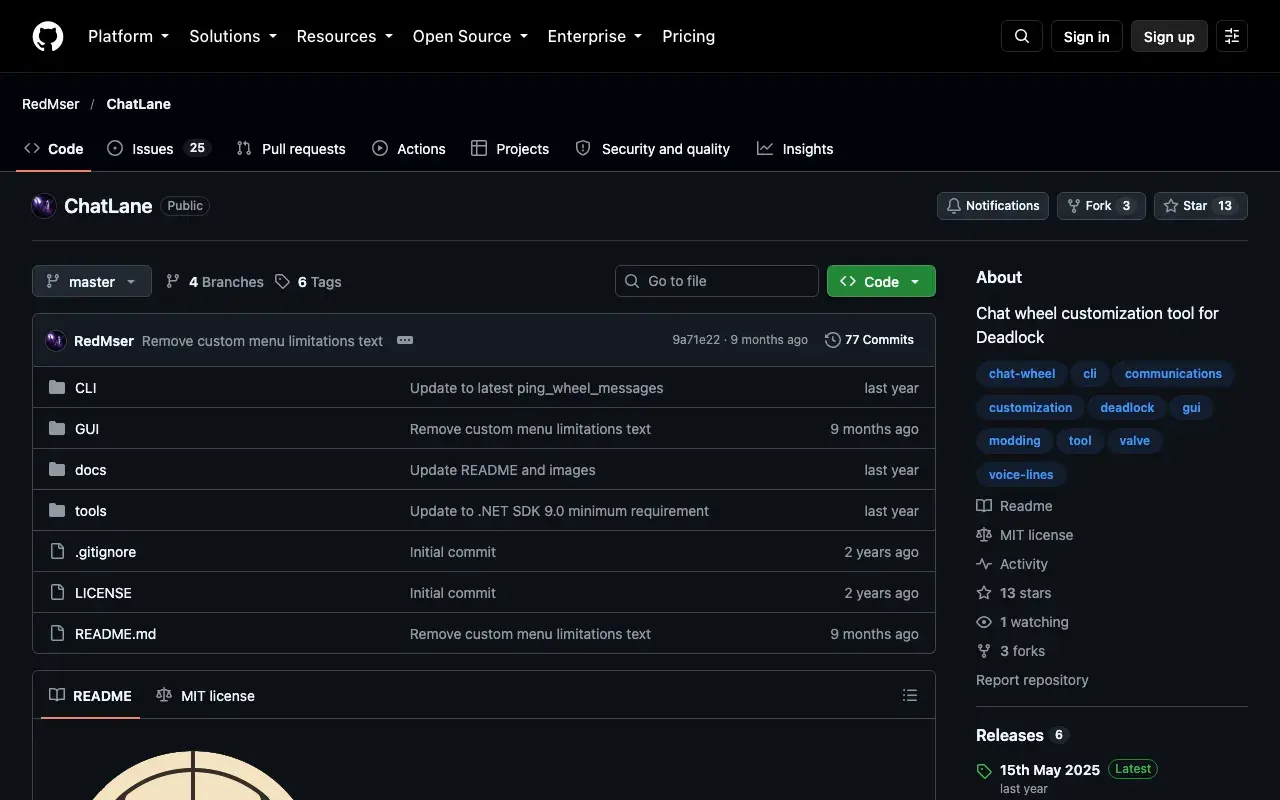Open the 15th May 2025 release
This screenshot has height=800, width=1280.
pos(1050,770)
